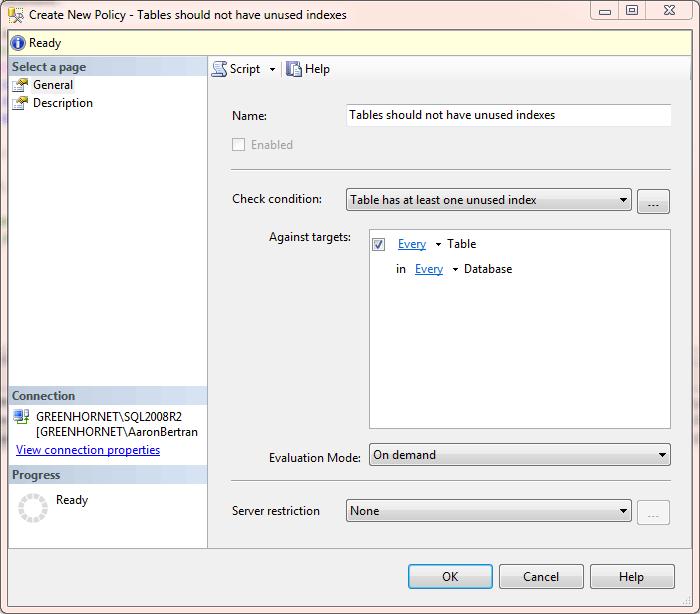The image size is (700, 614).
Task: Open the dropdown arrow before Table
Action: (x=438, y=244)
